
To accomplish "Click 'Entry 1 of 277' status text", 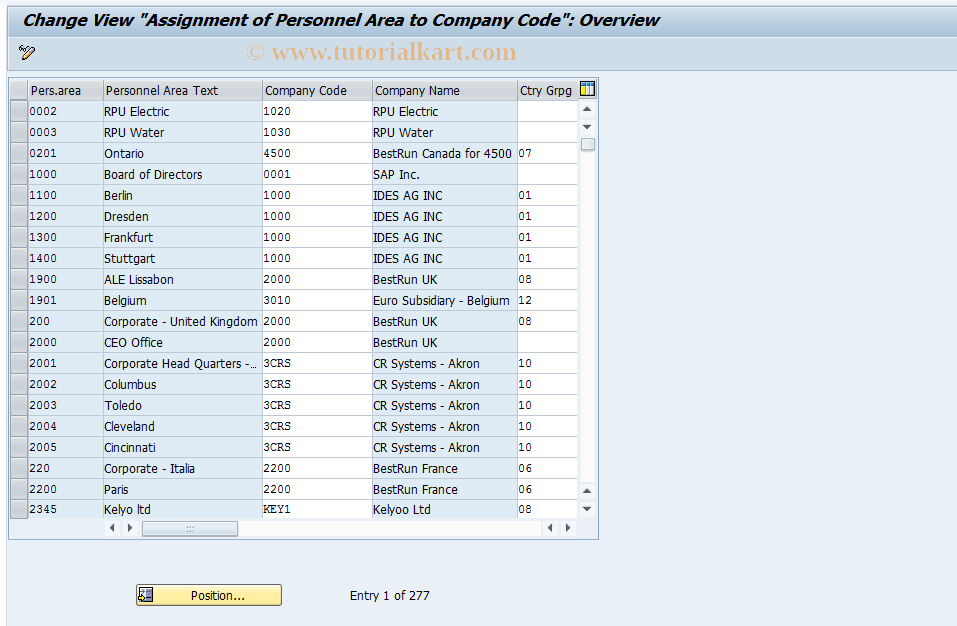I will point(389,595).
